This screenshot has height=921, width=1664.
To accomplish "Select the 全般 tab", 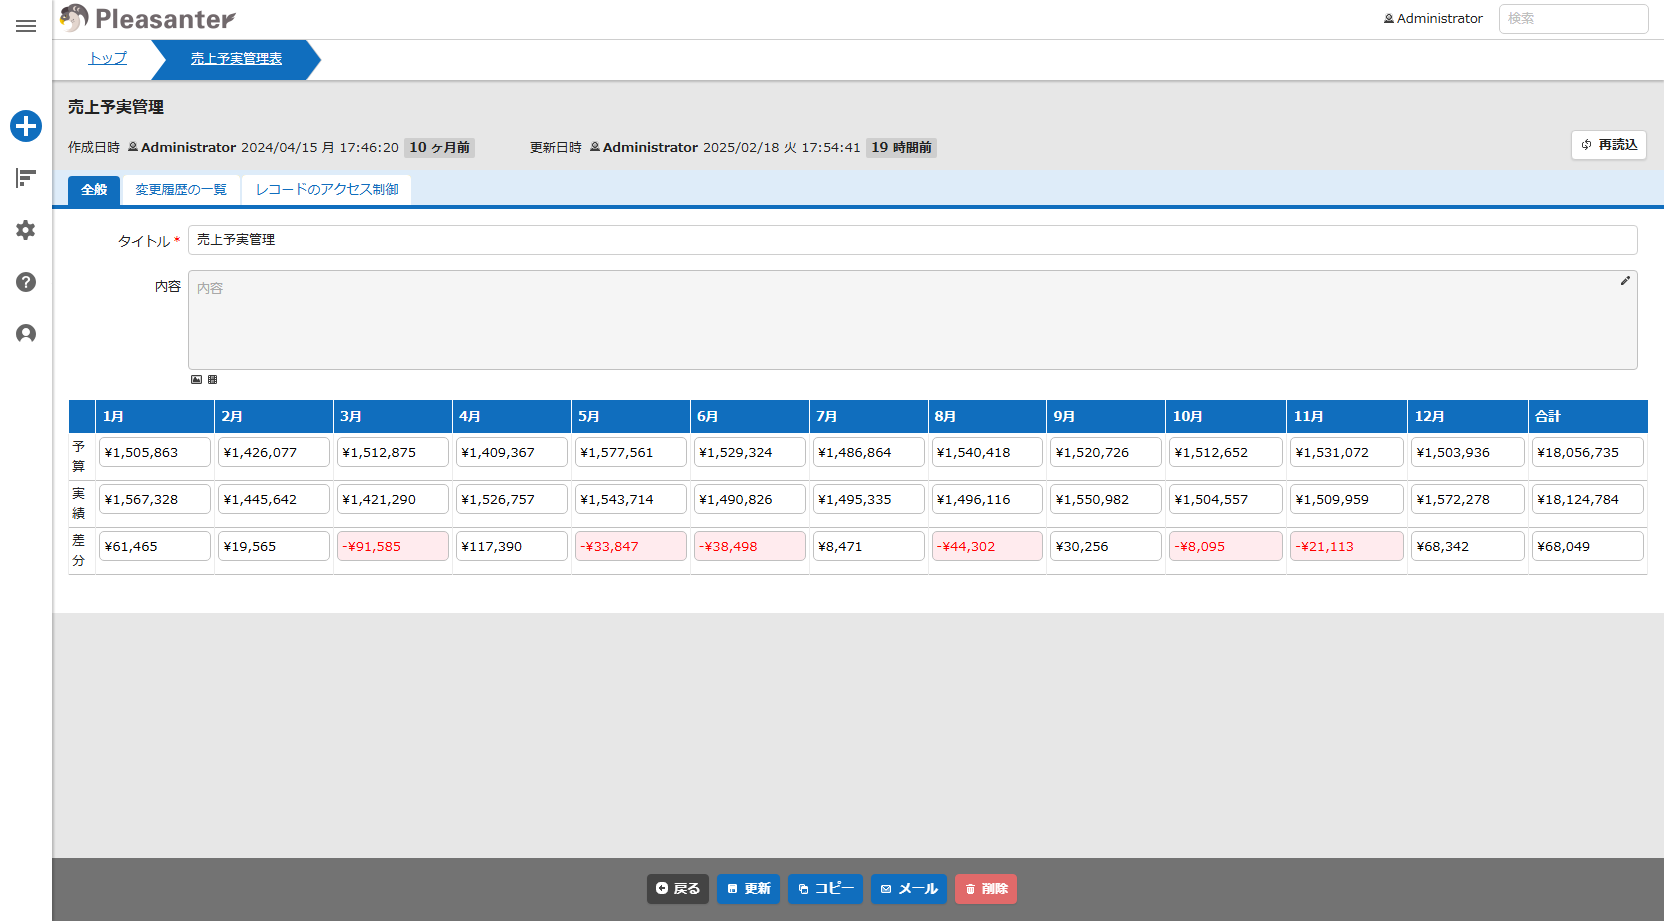I will pyautogui.click(x=94, y=190).
